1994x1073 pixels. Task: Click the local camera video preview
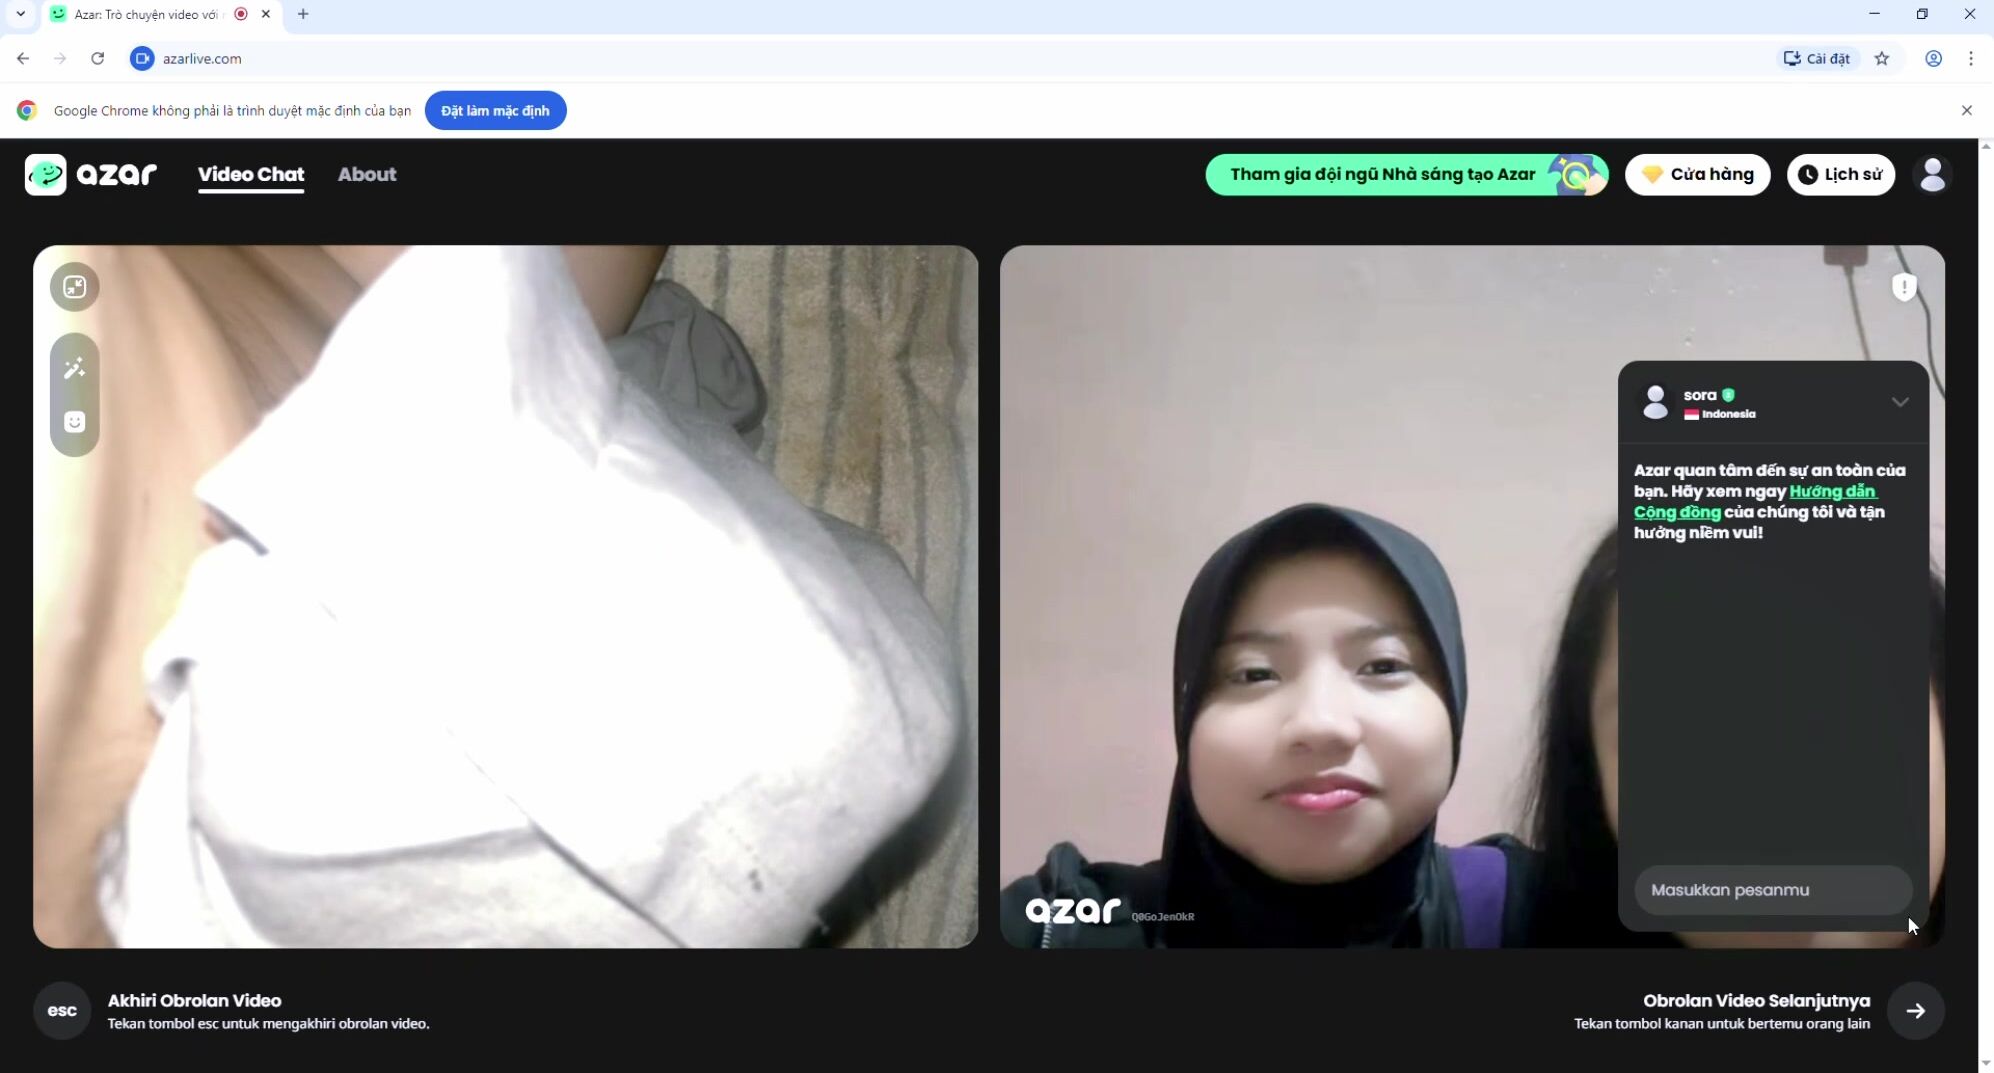(x=506, y=597)
